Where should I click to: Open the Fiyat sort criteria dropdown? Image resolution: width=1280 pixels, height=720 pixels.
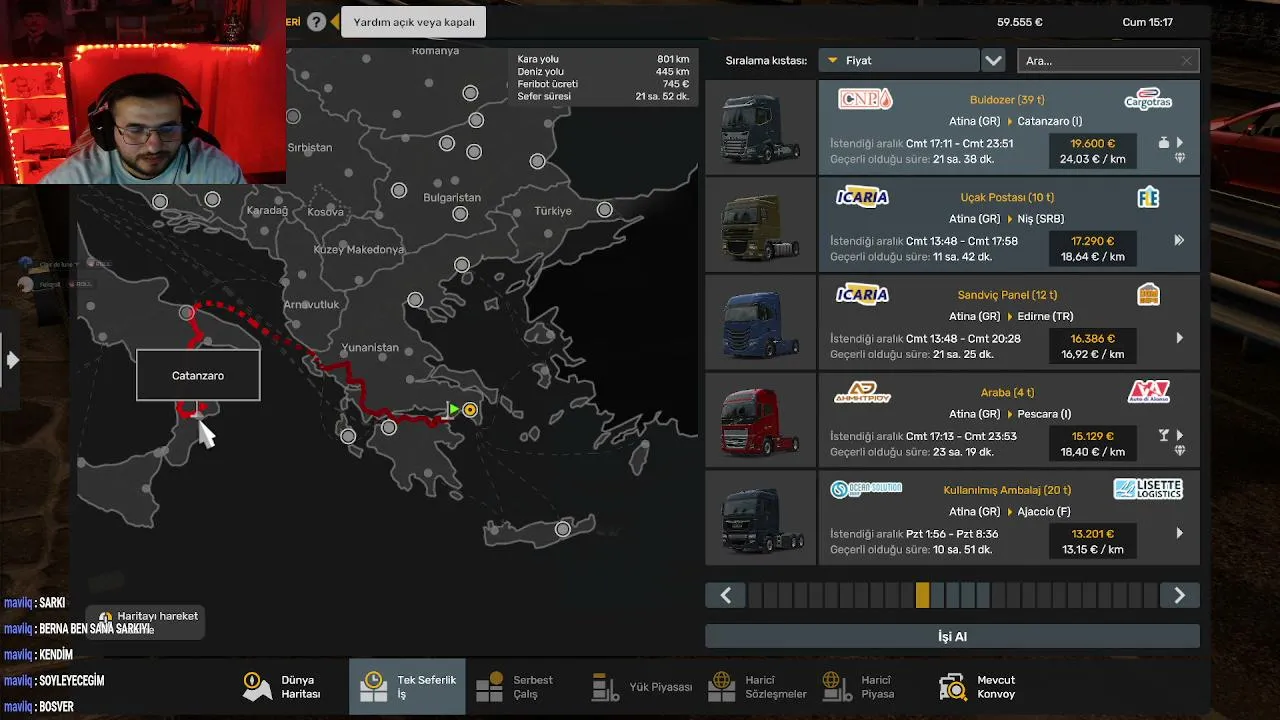point(898,61)
